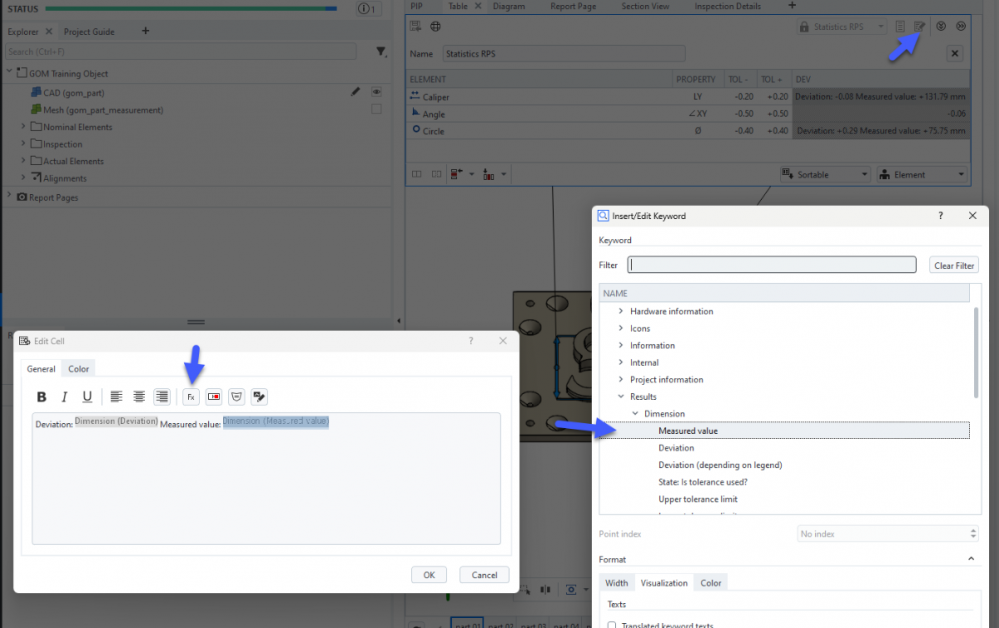The height and width of the screenshot is (628, 999).
Task: Open the Point index dropdown
Action: tap(887, 534)
